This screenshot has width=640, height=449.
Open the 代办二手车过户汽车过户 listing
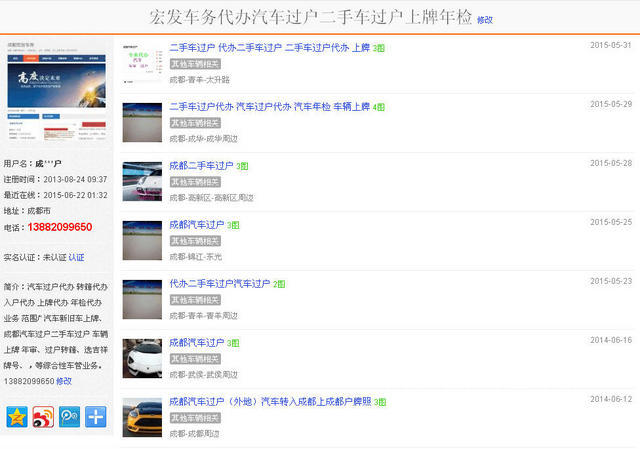tap(220, 284)
